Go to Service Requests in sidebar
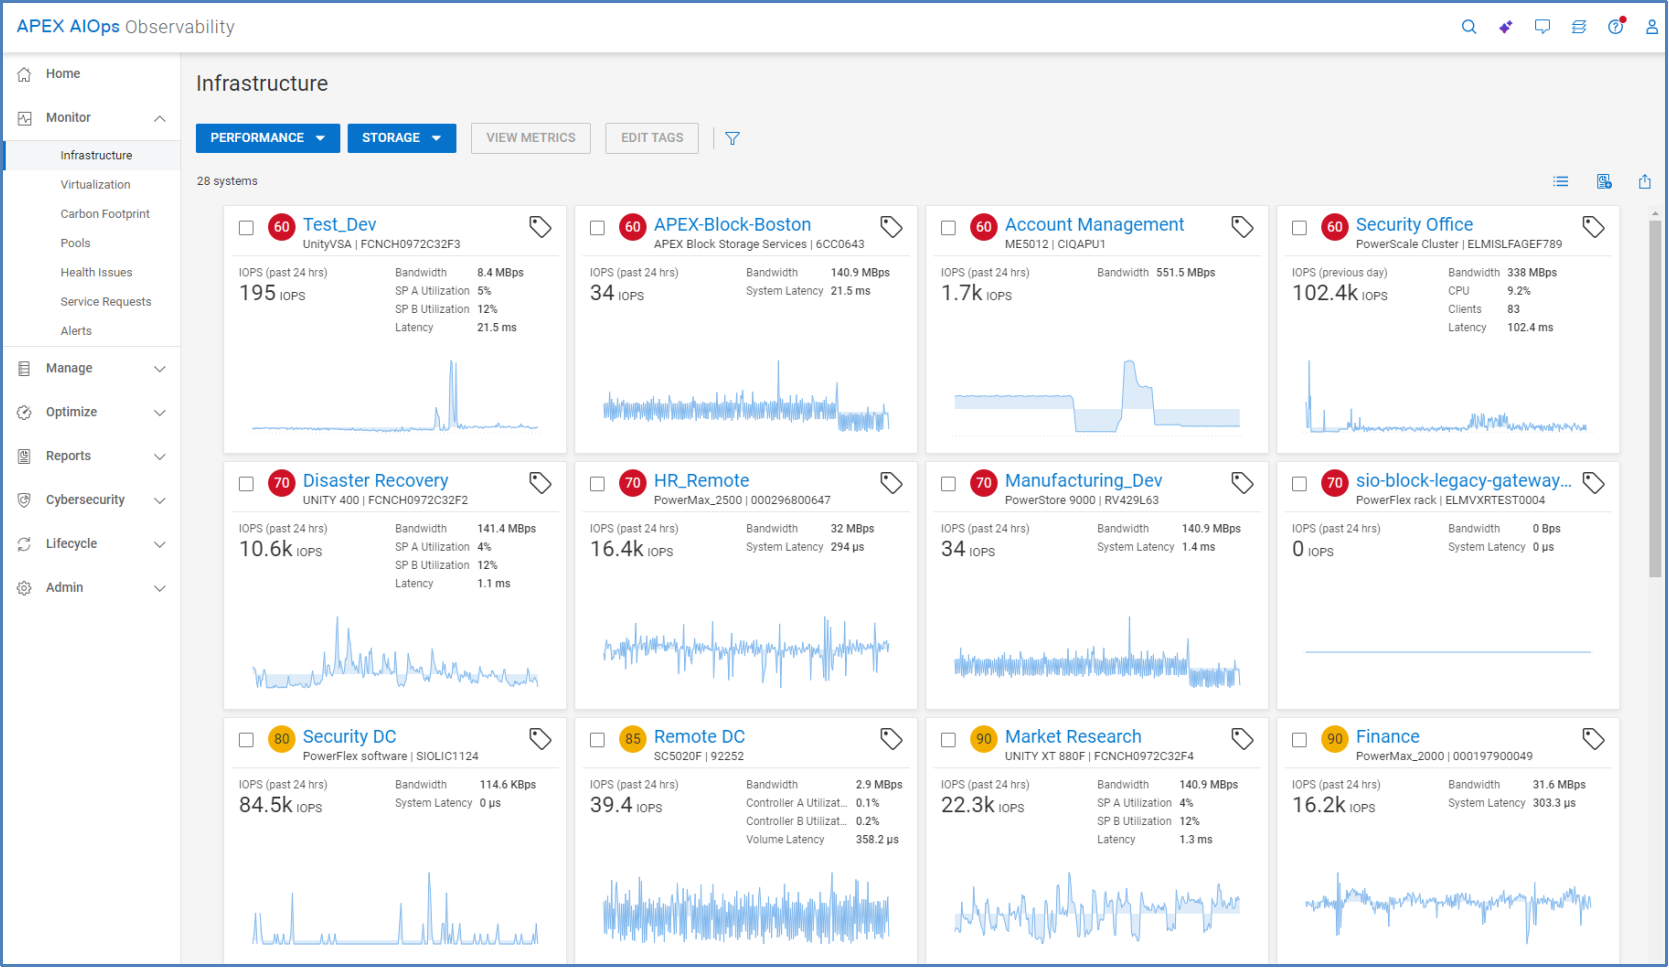The height and width of the screenshot is (968, 1669). (x=106, y=301)
